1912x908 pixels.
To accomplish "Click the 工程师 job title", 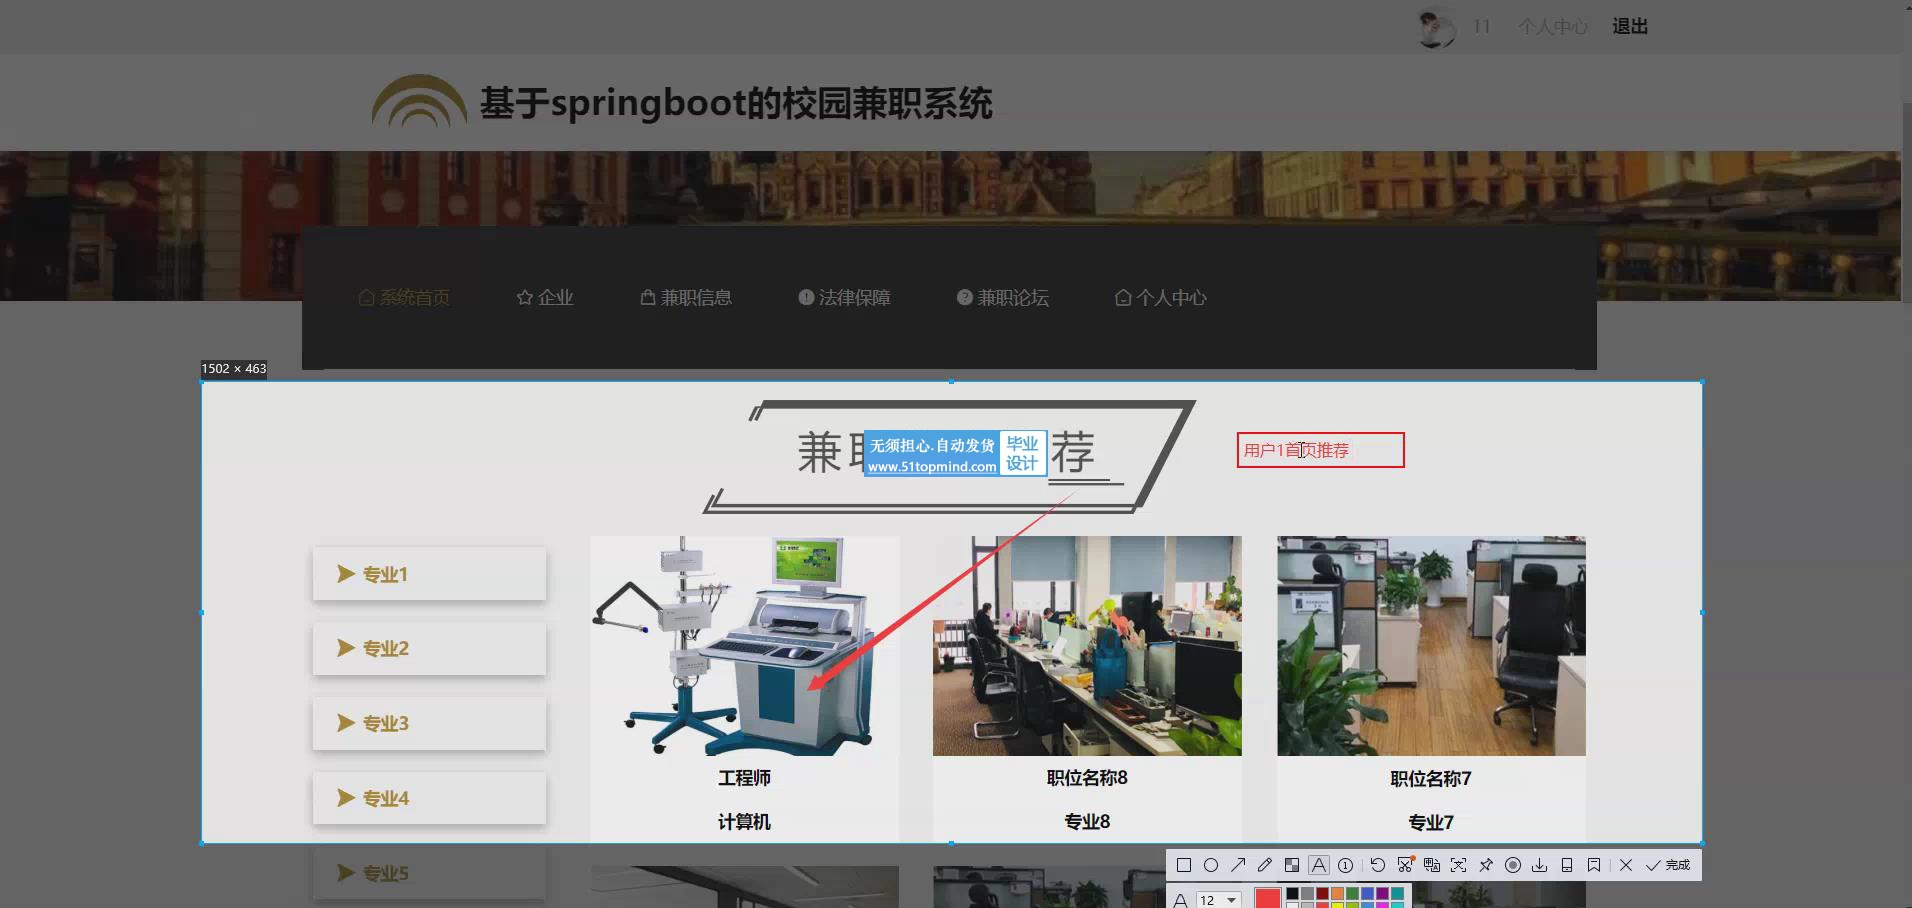I will (744, 778).
